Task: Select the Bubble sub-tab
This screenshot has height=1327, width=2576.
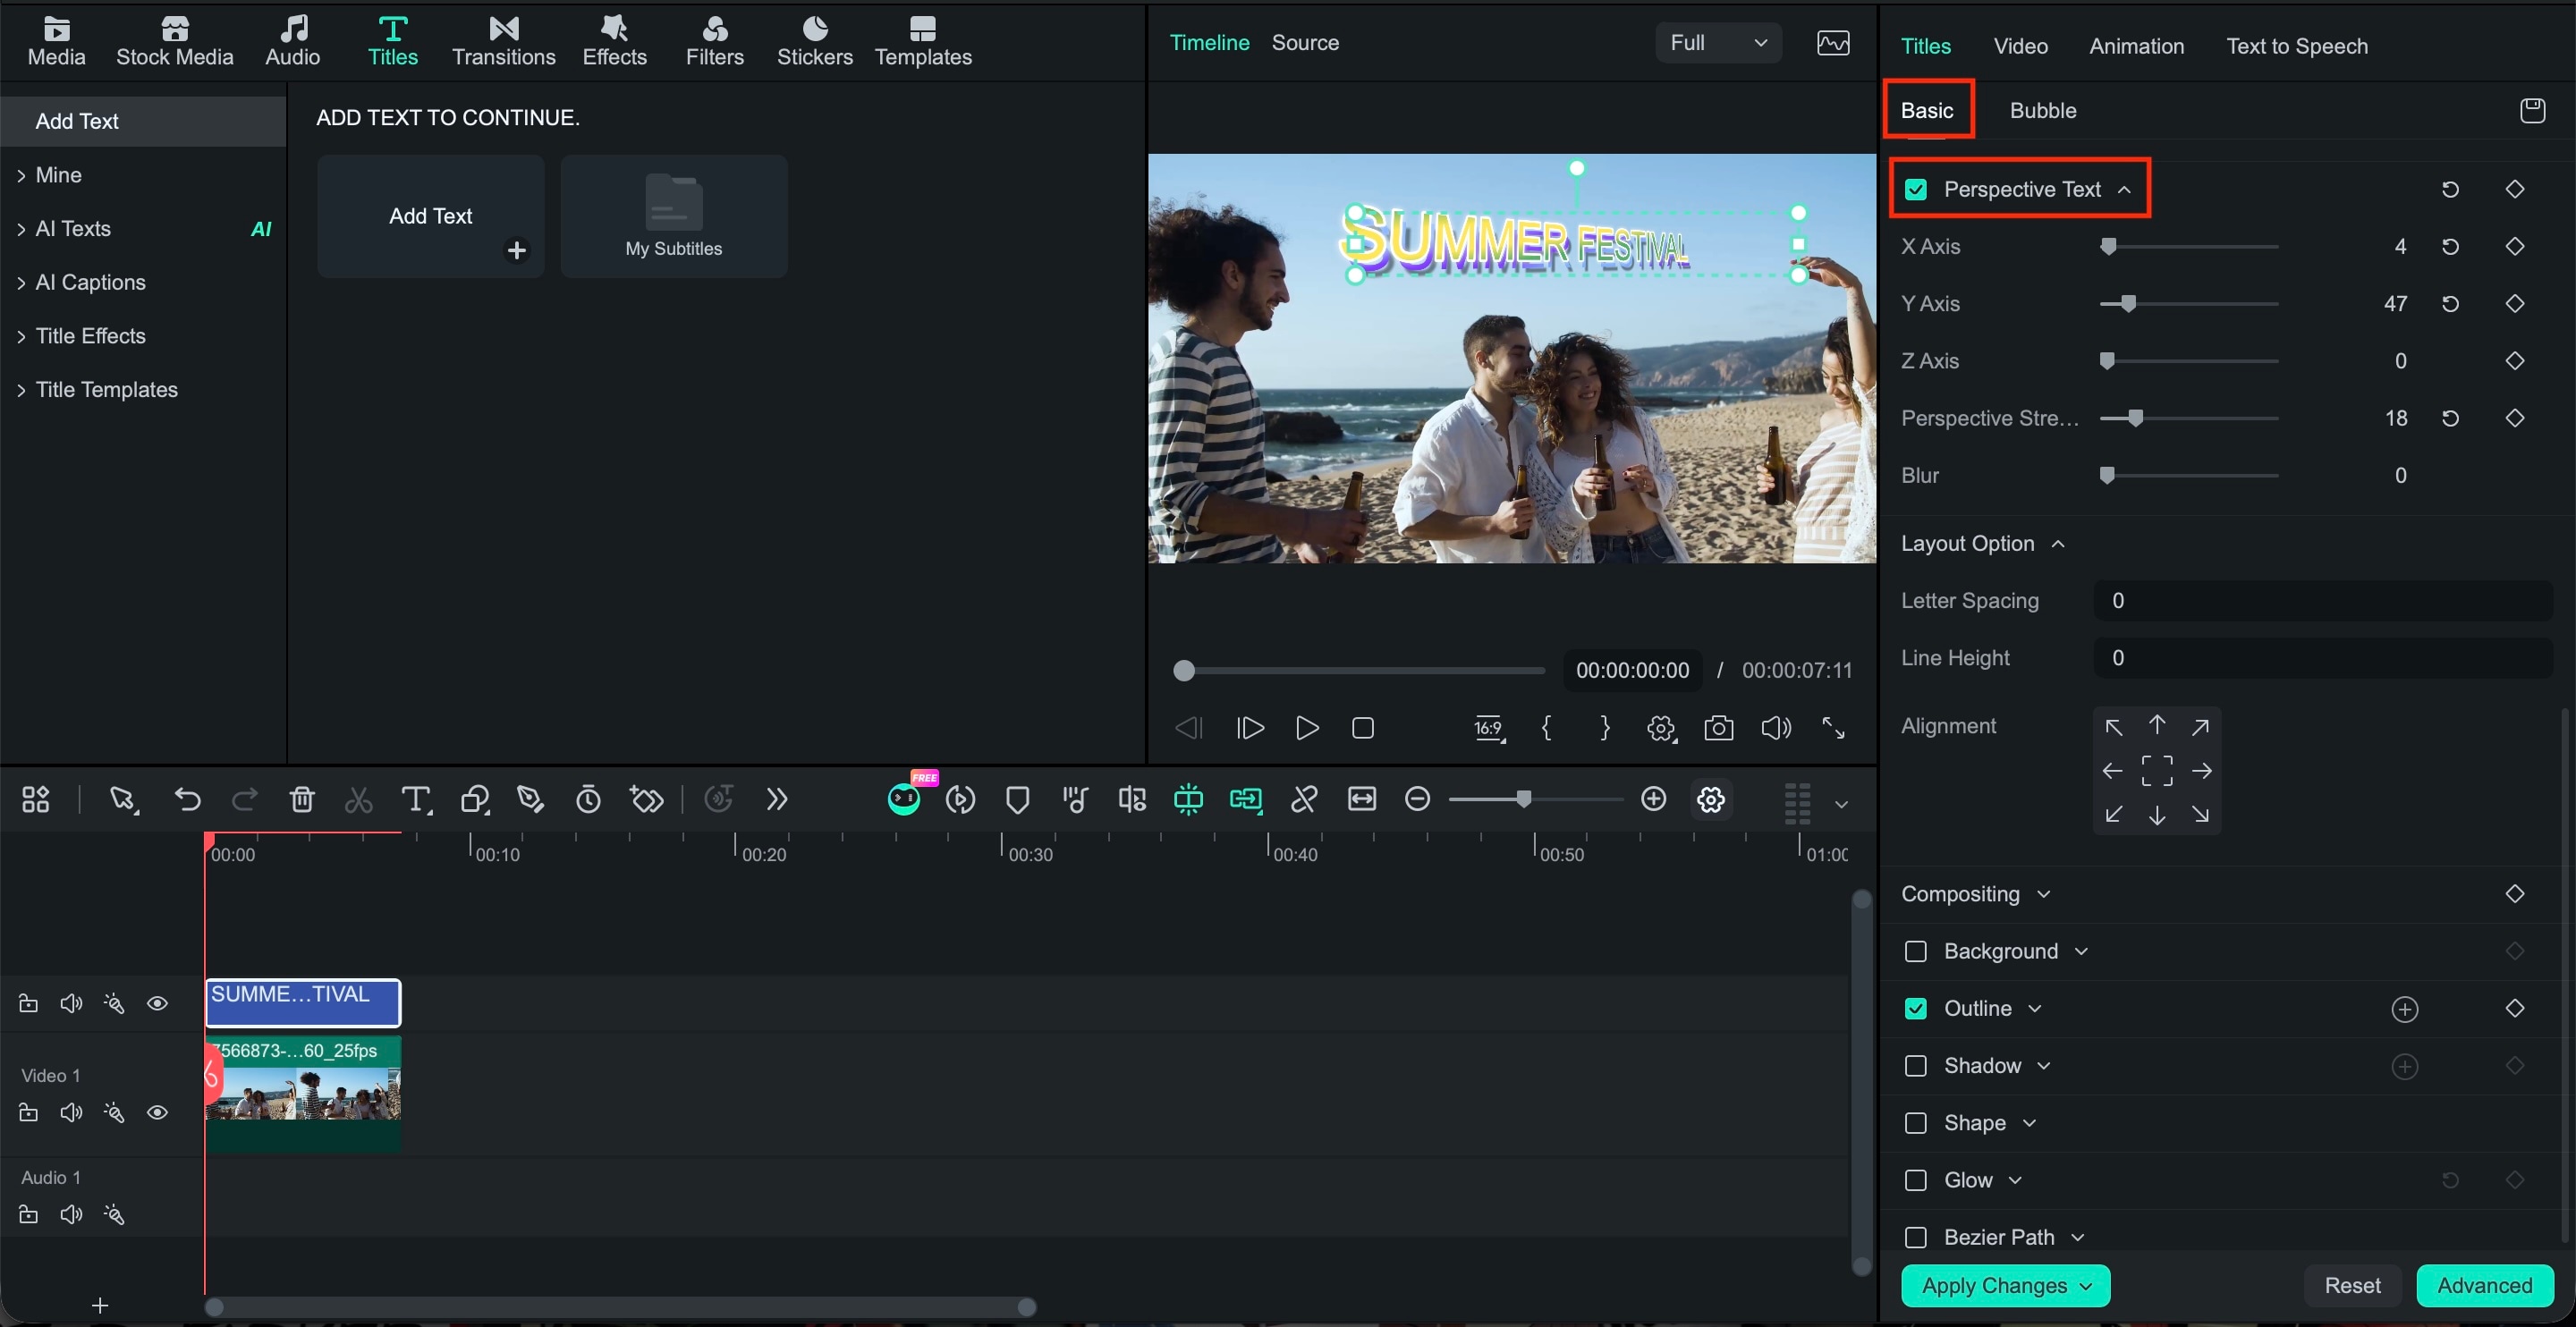Action: point(2042,110)
